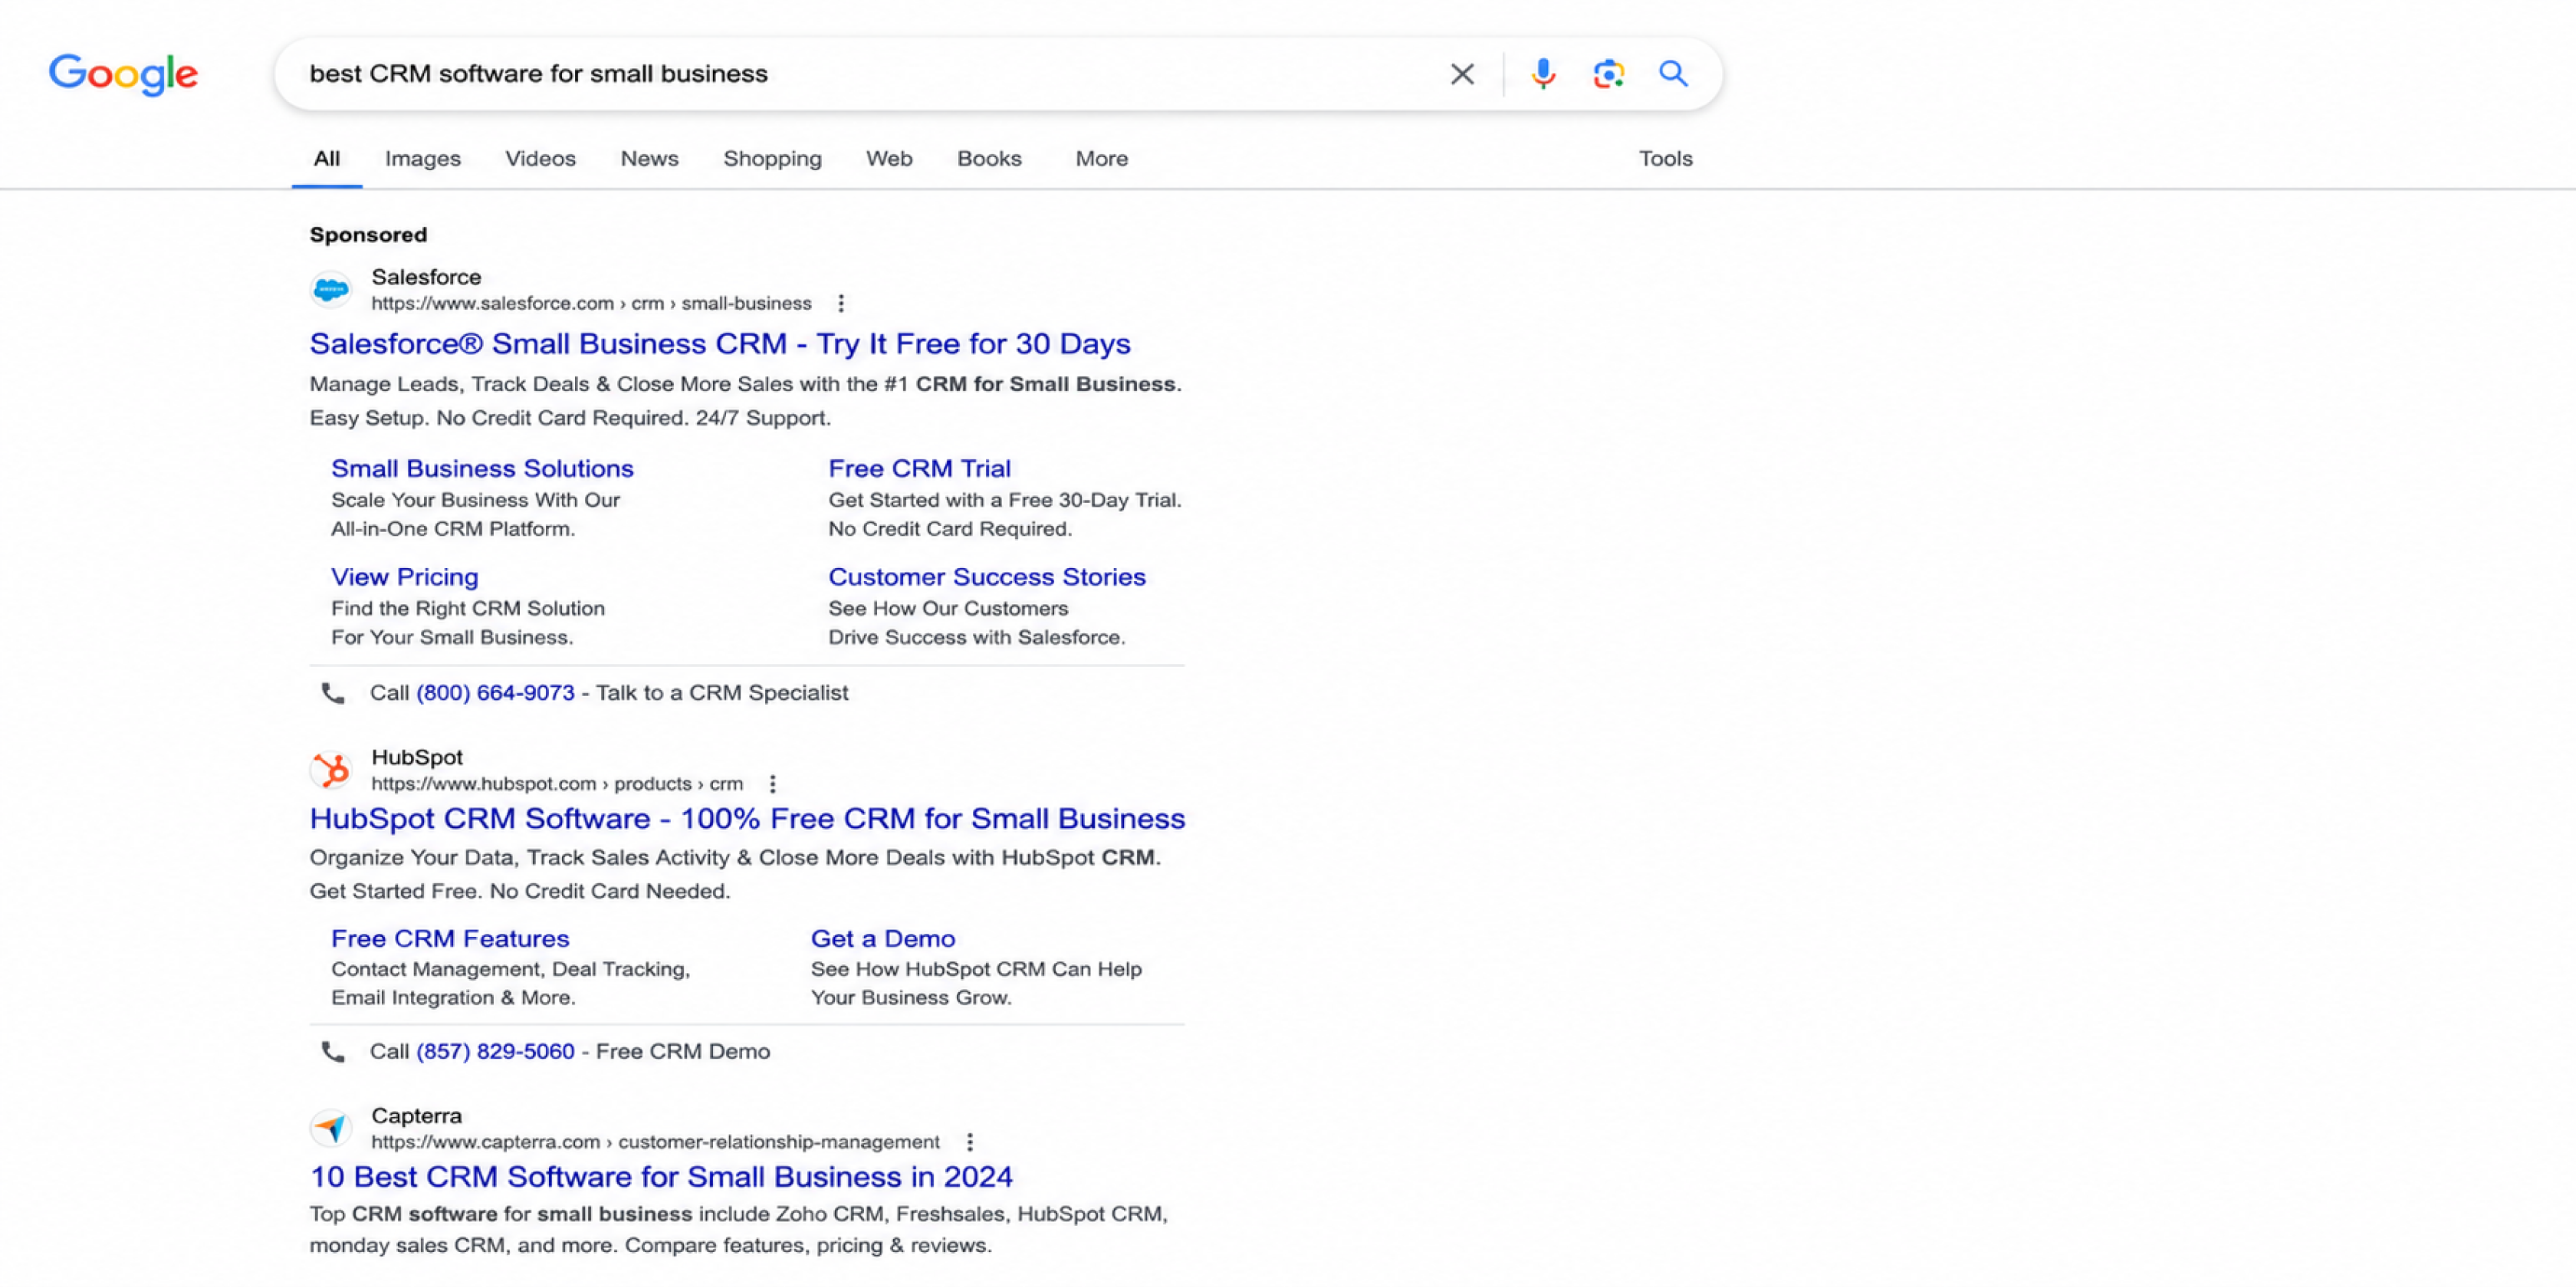2576x1288 pixels.
Task: Click the magnifying glass search icon
Action: click(1673, 74)
